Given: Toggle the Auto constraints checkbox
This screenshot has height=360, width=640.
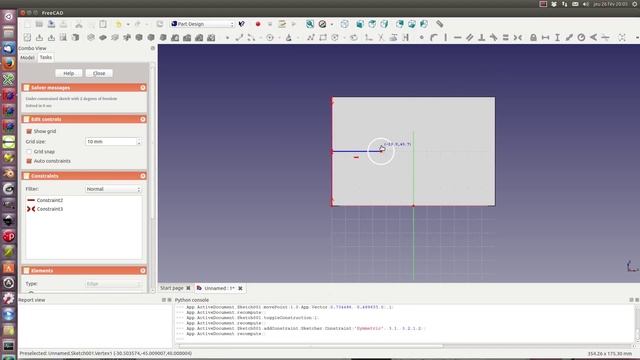Looking at the screenshot, I should pyautogui.click(x=29, y=161).
